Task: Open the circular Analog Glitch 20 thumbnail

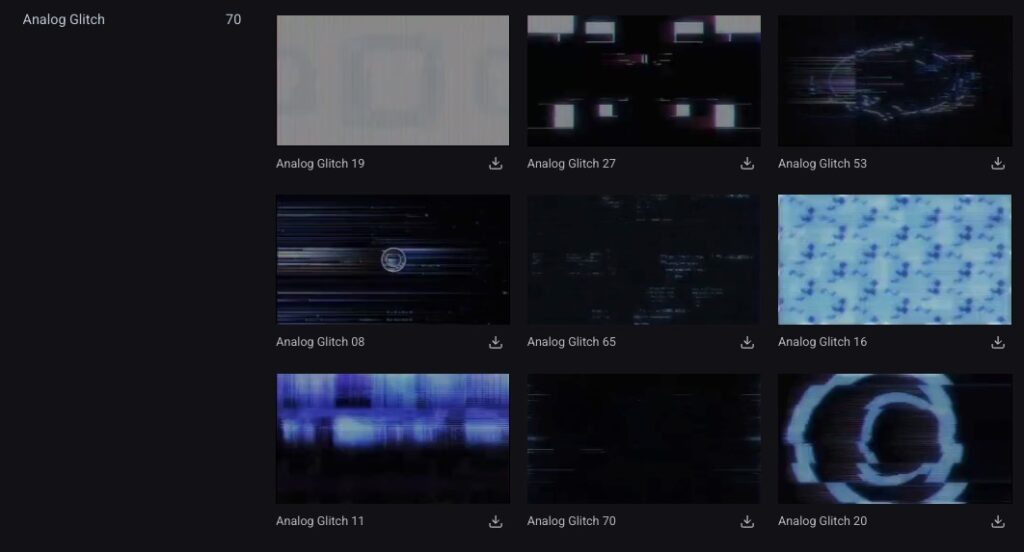Action: pyautogui.click(x=894, y=438)
